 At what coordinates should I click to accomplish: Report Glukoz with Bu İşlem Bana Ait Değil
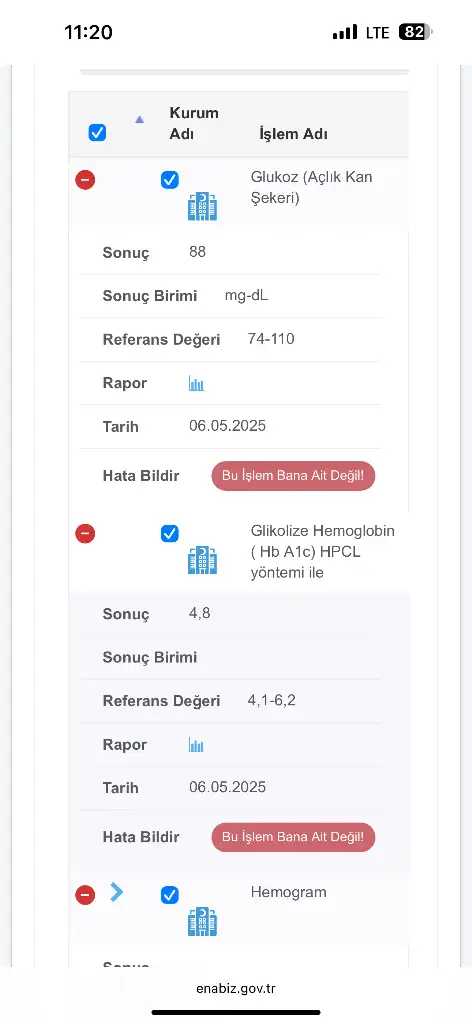(293, 476)
